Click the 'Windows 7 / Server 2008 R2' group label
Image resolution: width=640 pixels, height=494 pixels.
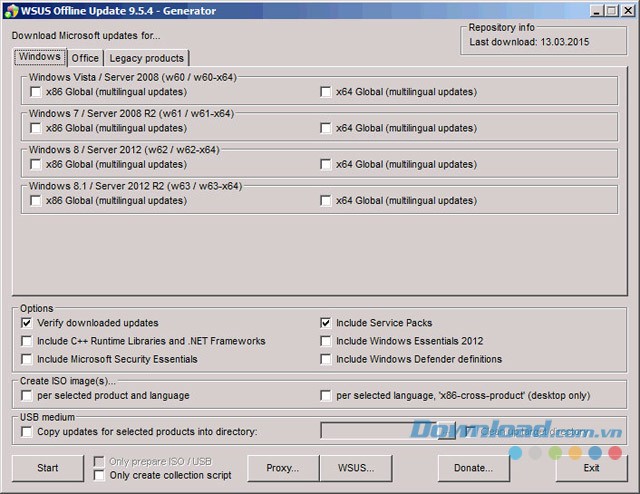click(131, 113)
